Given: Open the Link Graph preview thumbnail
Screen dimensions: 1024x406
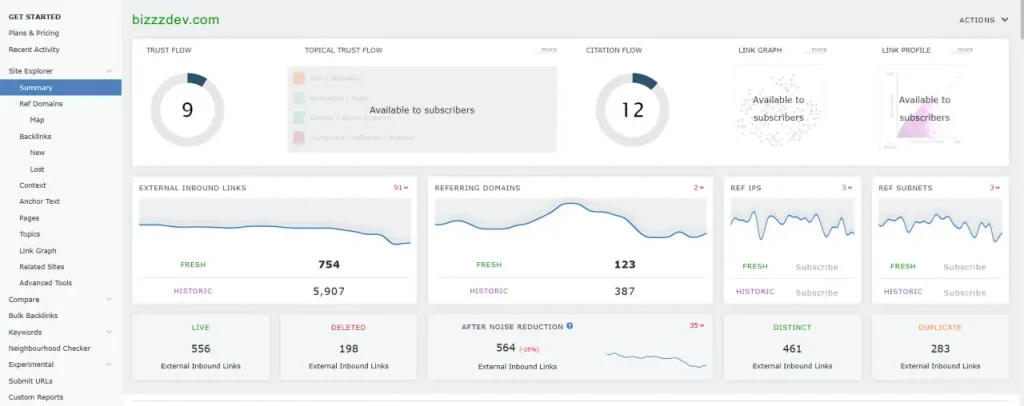Looking at the screenshot, I should pyautogui.click(x=778, y=108).
